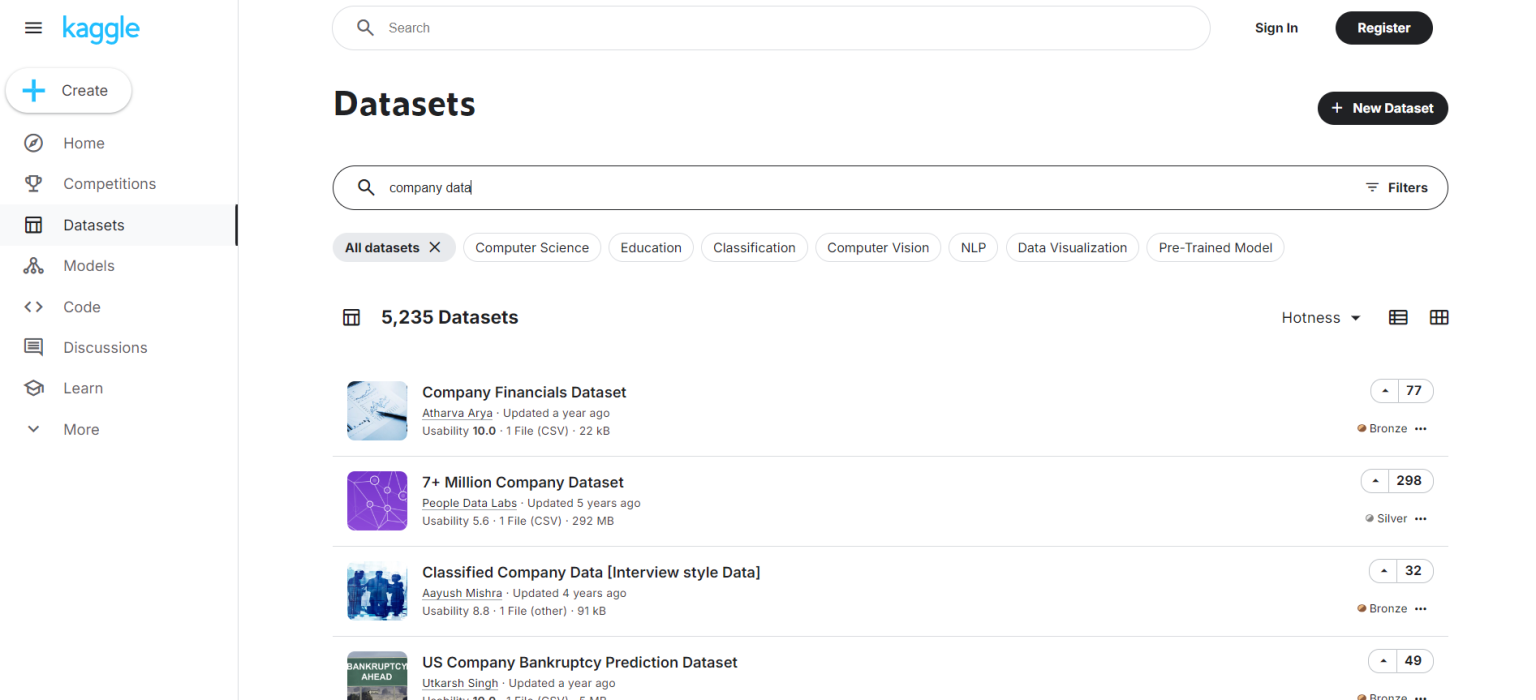The image size is (1536, 700).
Task: Go to the Models section
Action: pyautogui.click(x=89, y=265)
